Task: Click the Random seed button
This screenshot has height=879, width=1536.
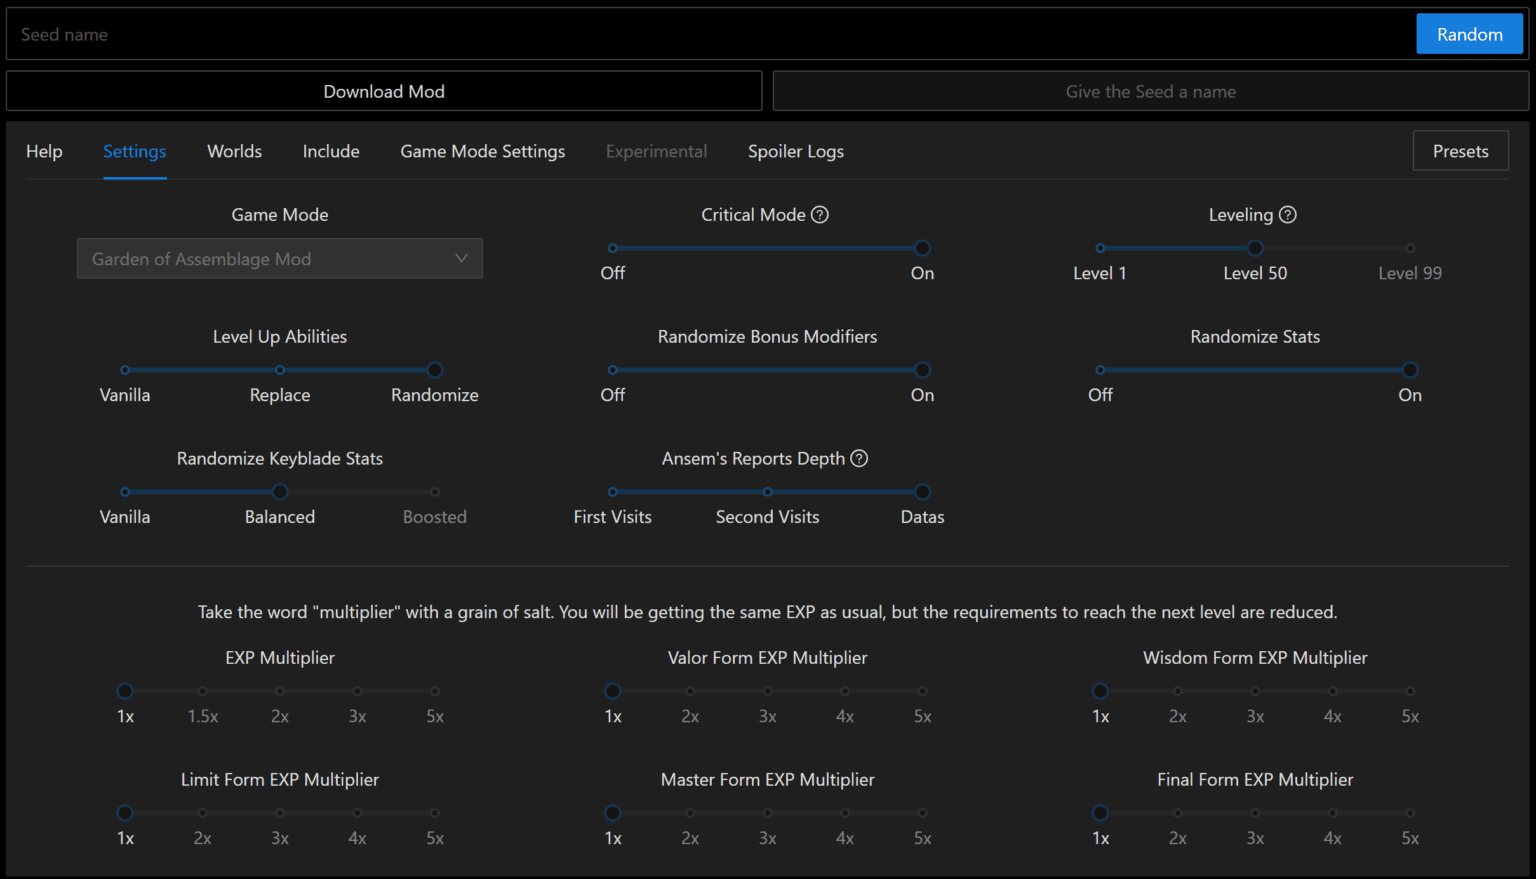Action: click(1469, 35)
